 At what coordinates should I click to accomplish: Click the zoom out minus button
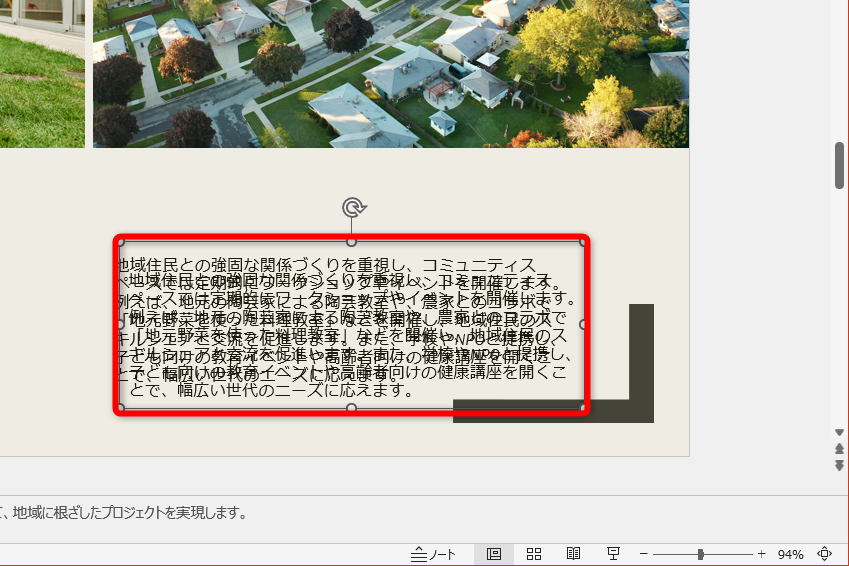pos(643,554)
